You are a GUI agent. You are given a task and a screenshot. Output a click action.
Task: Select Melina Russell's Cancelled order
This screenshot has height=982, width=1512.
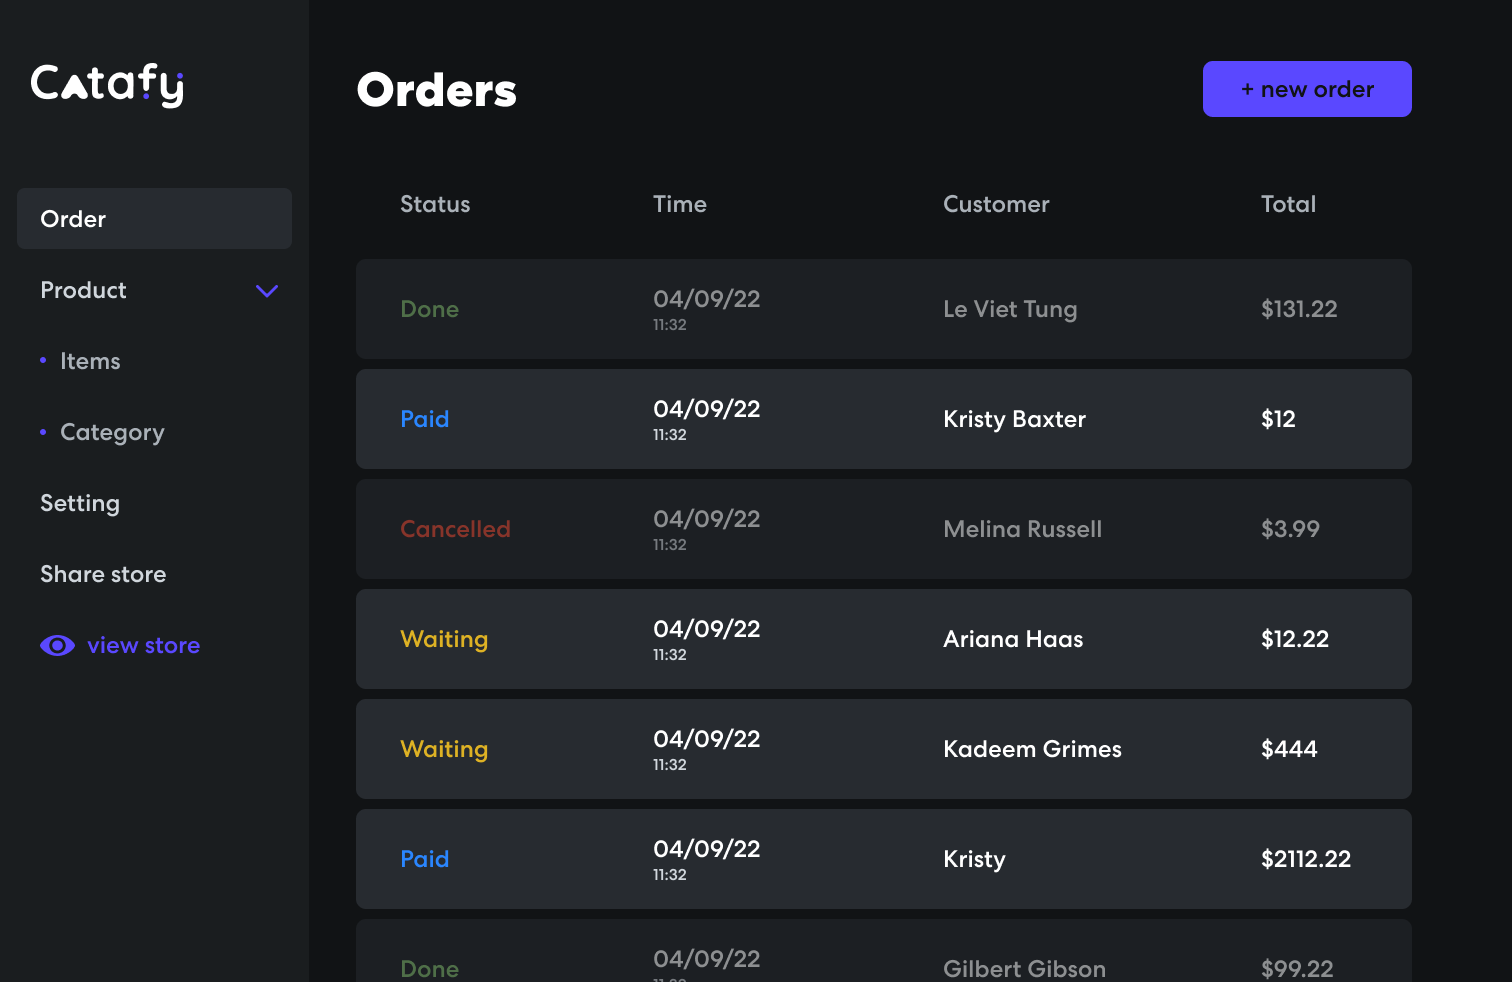(883, 530)
